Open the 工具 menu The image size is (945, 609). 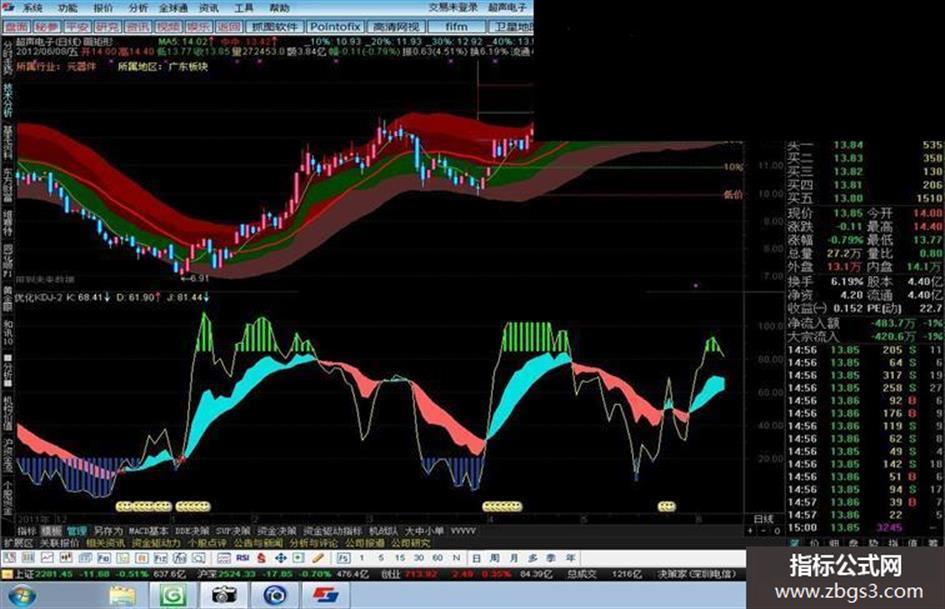pyautogui.click(x=243, y=8)
